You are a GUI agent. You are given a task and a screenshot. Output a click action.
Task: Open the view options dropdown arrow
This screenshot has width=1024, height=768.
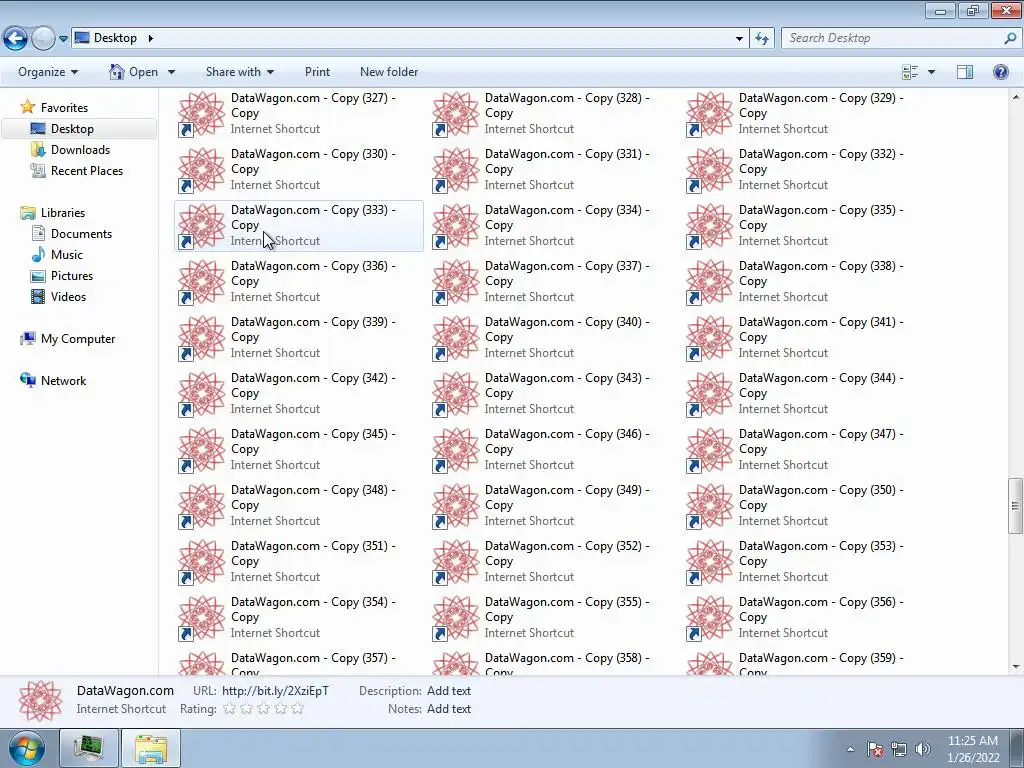click(931, 72)
